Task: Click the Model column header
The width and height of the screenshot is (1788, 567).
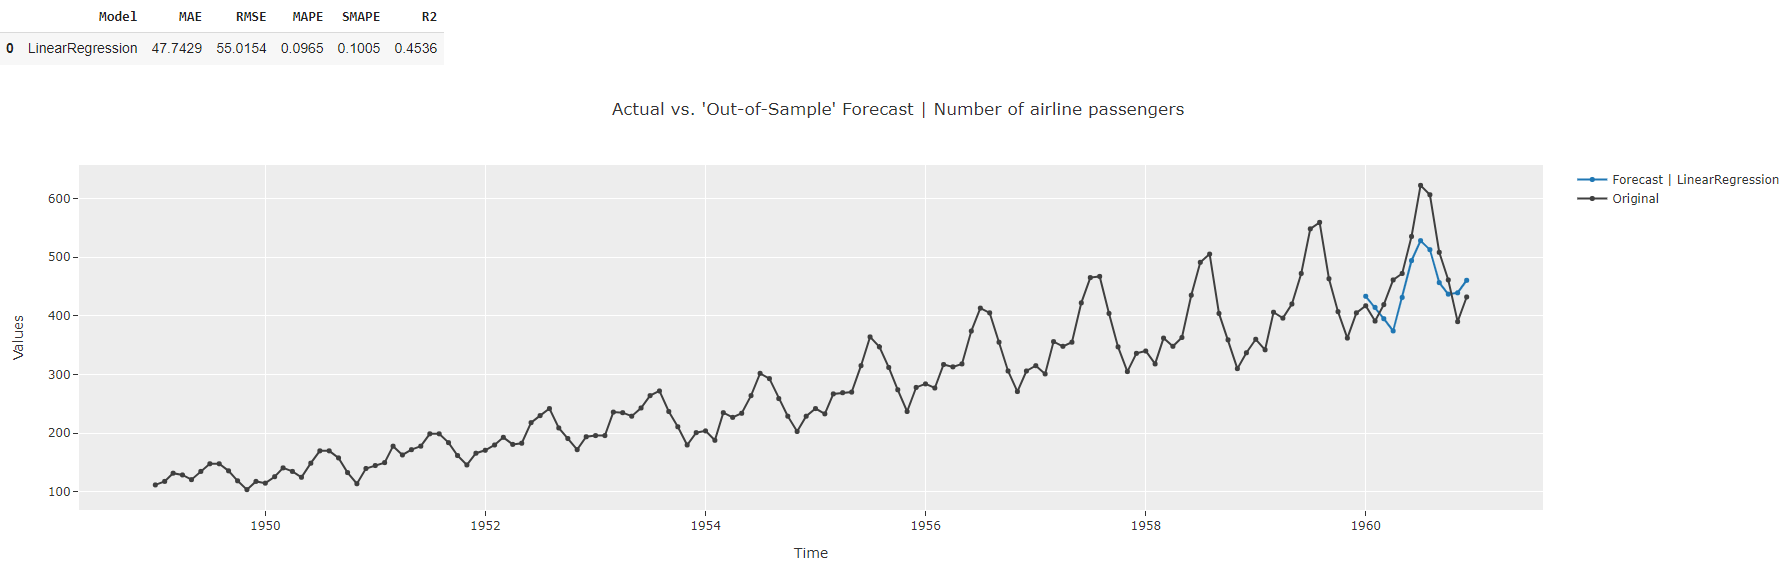Action: 118,17
